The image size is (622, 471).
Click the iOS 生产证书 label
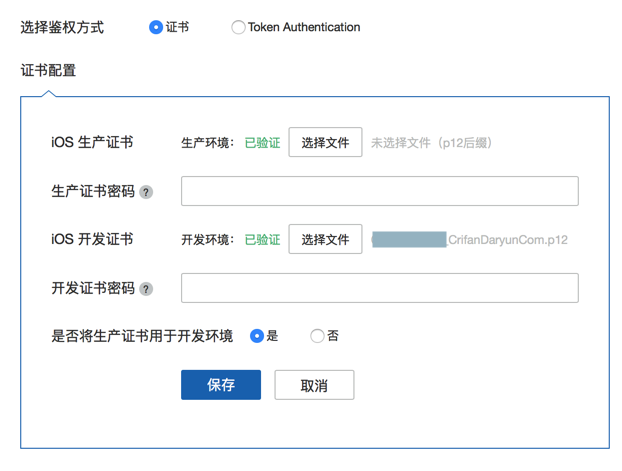click(x=92, y=142)
